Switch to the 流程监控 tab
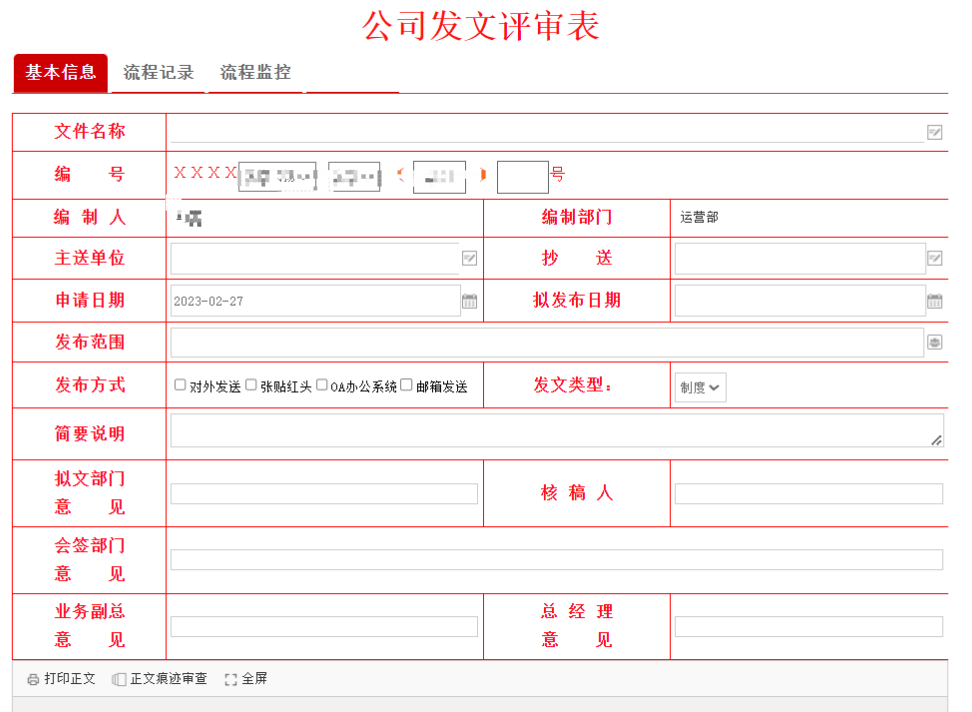This screenshot has height=712, width=972. click(255, 73)
